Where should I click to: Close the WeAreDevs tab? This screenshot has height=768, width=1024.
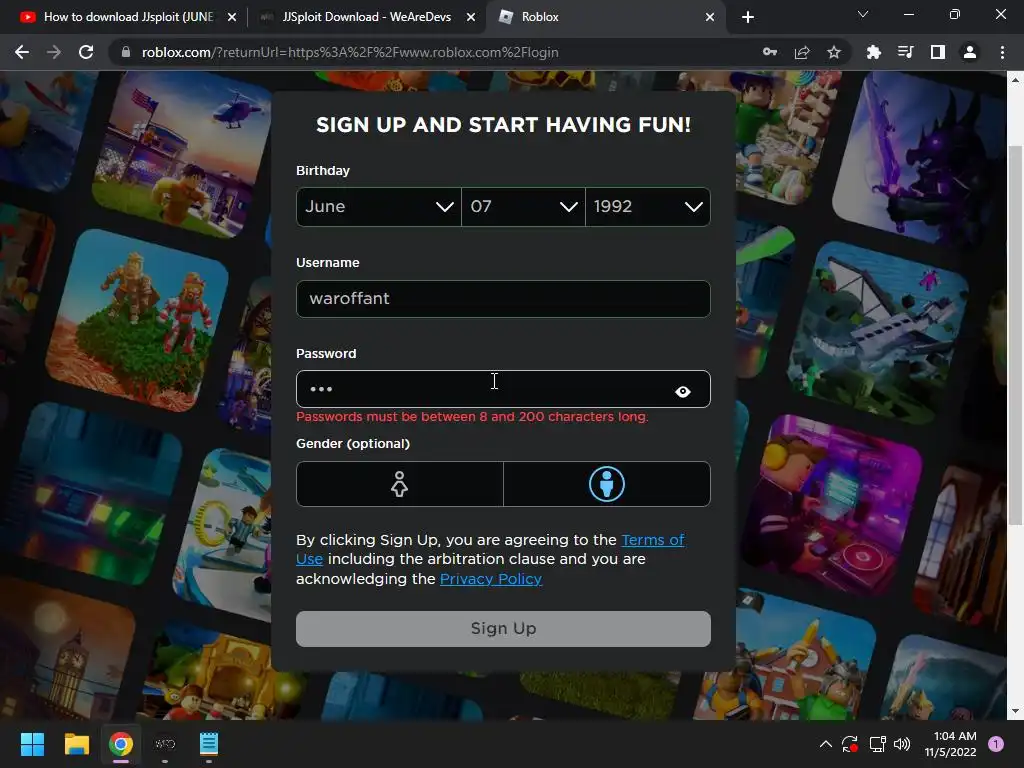(471, 17)
